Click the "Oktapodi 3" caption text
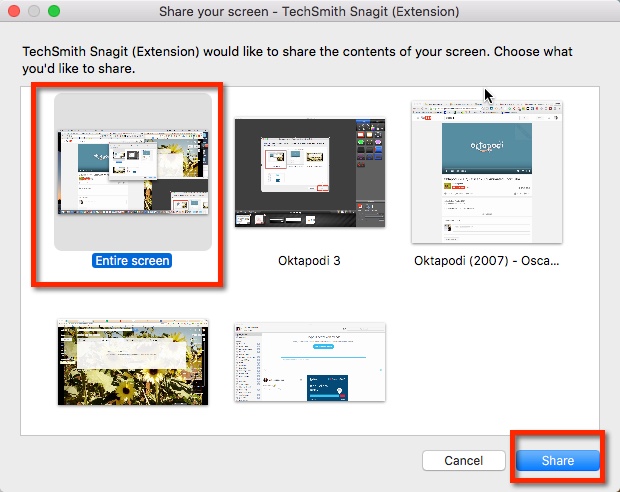Image resolution: width=620 pixels, height=492 pixels. click(x=310, y=260)
